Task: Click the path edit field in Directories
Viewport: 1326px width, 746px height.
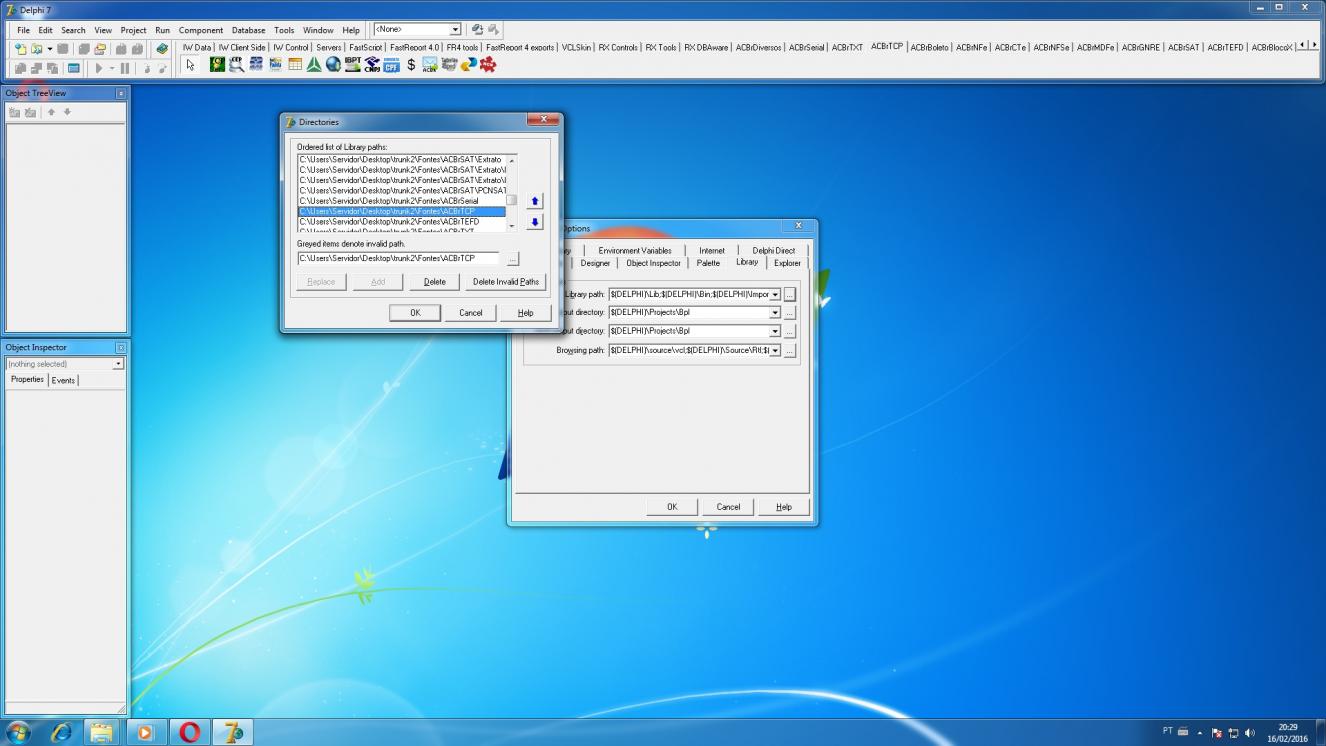Action: click(398, 258)
